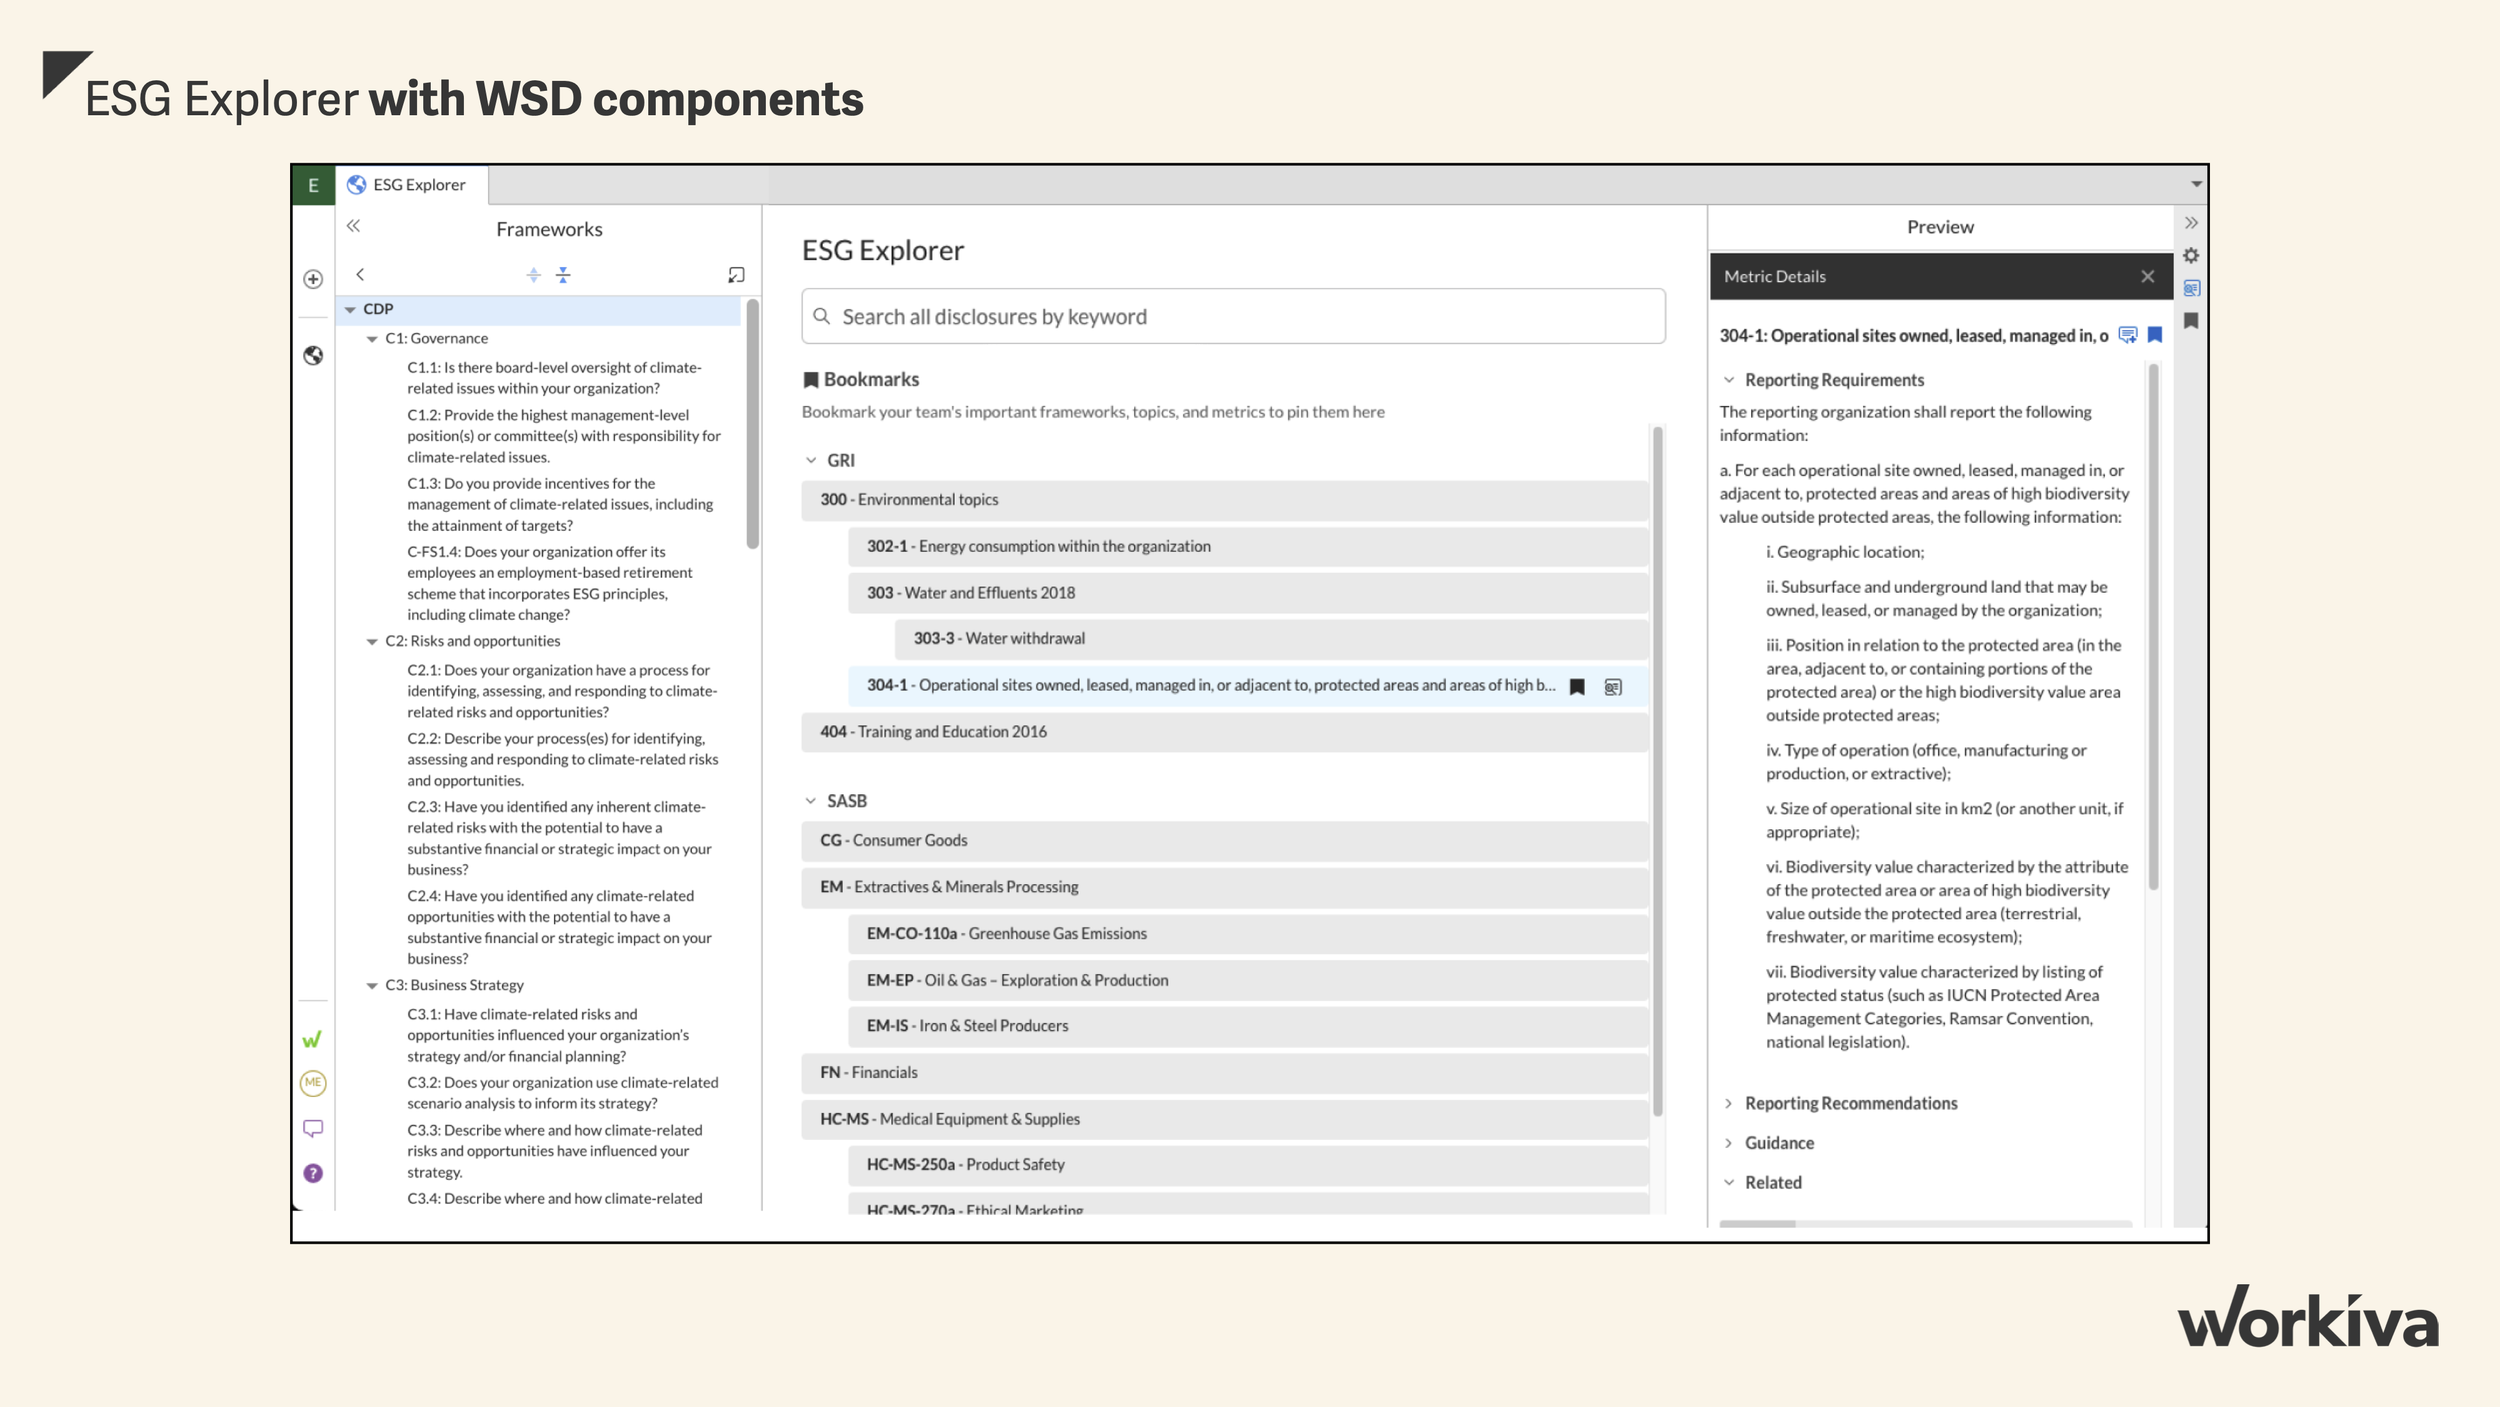2500x1407 pixels.
Task: Collapse C2: Risks and opportunities node
Action: pyautogui.click(x=372, y=642)
